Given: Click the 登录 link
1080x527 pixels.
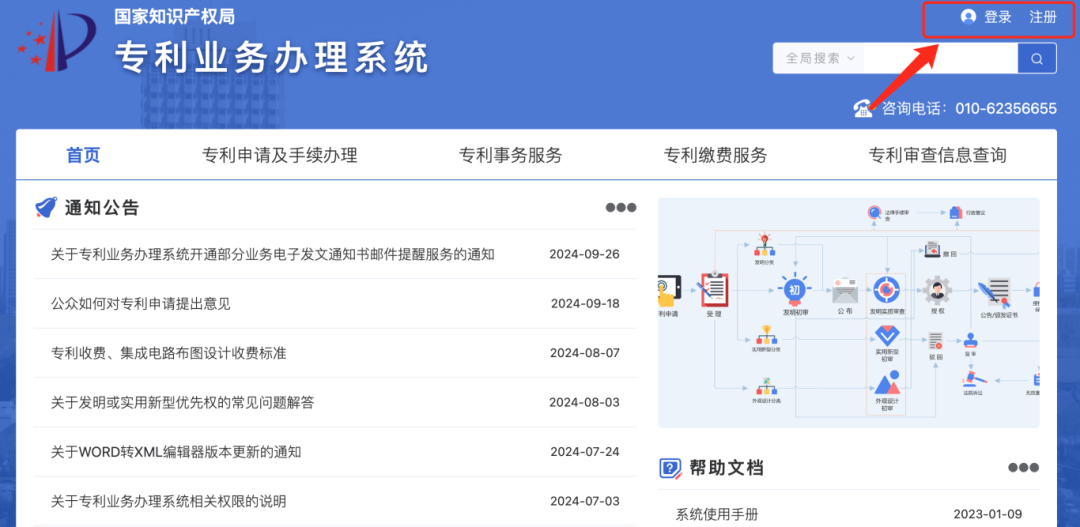Looking at the screenshot, I should (998, 17).
